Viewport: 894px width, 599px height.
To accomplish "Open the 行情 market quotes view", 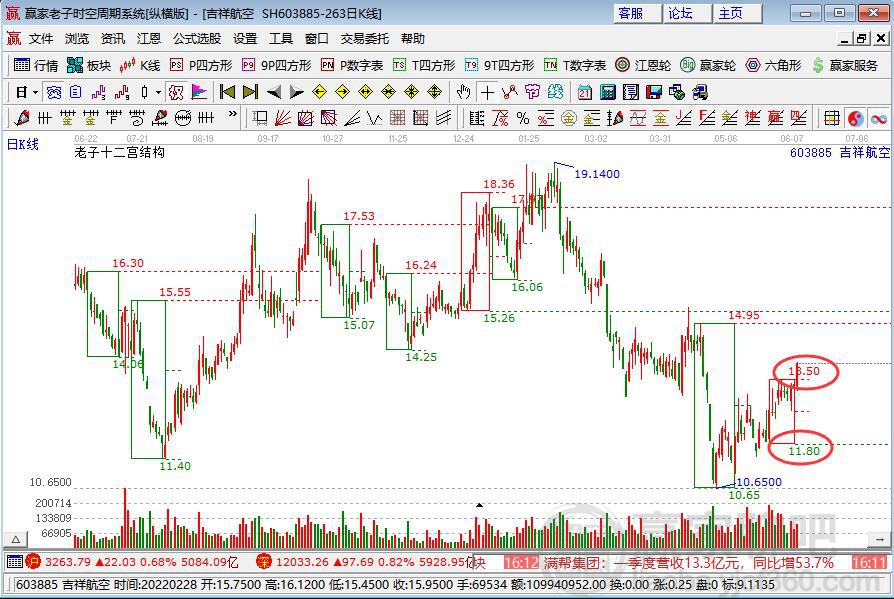I will pos(36,66).
